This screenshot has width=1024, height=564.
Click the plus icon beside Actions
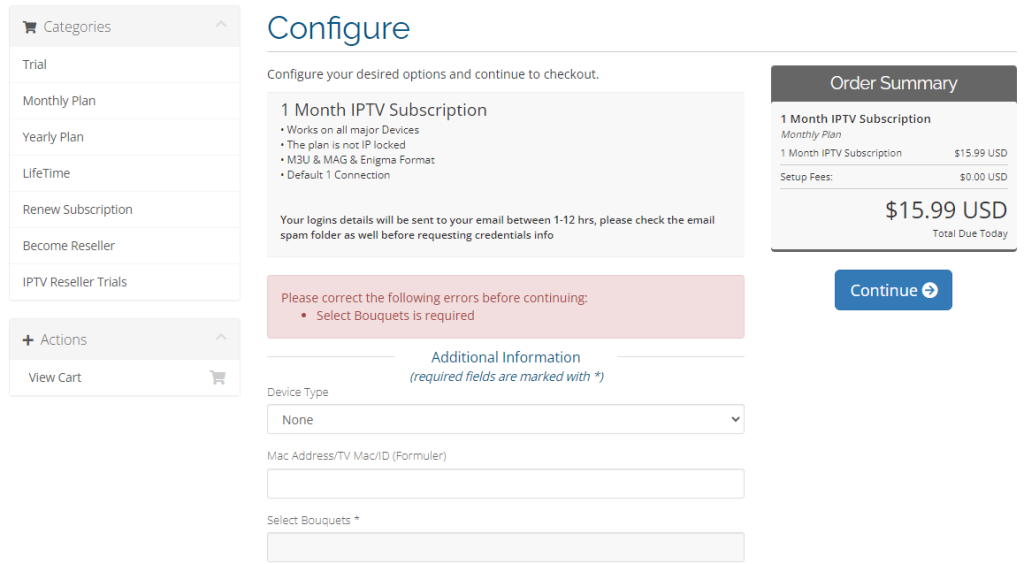[28, 340]
